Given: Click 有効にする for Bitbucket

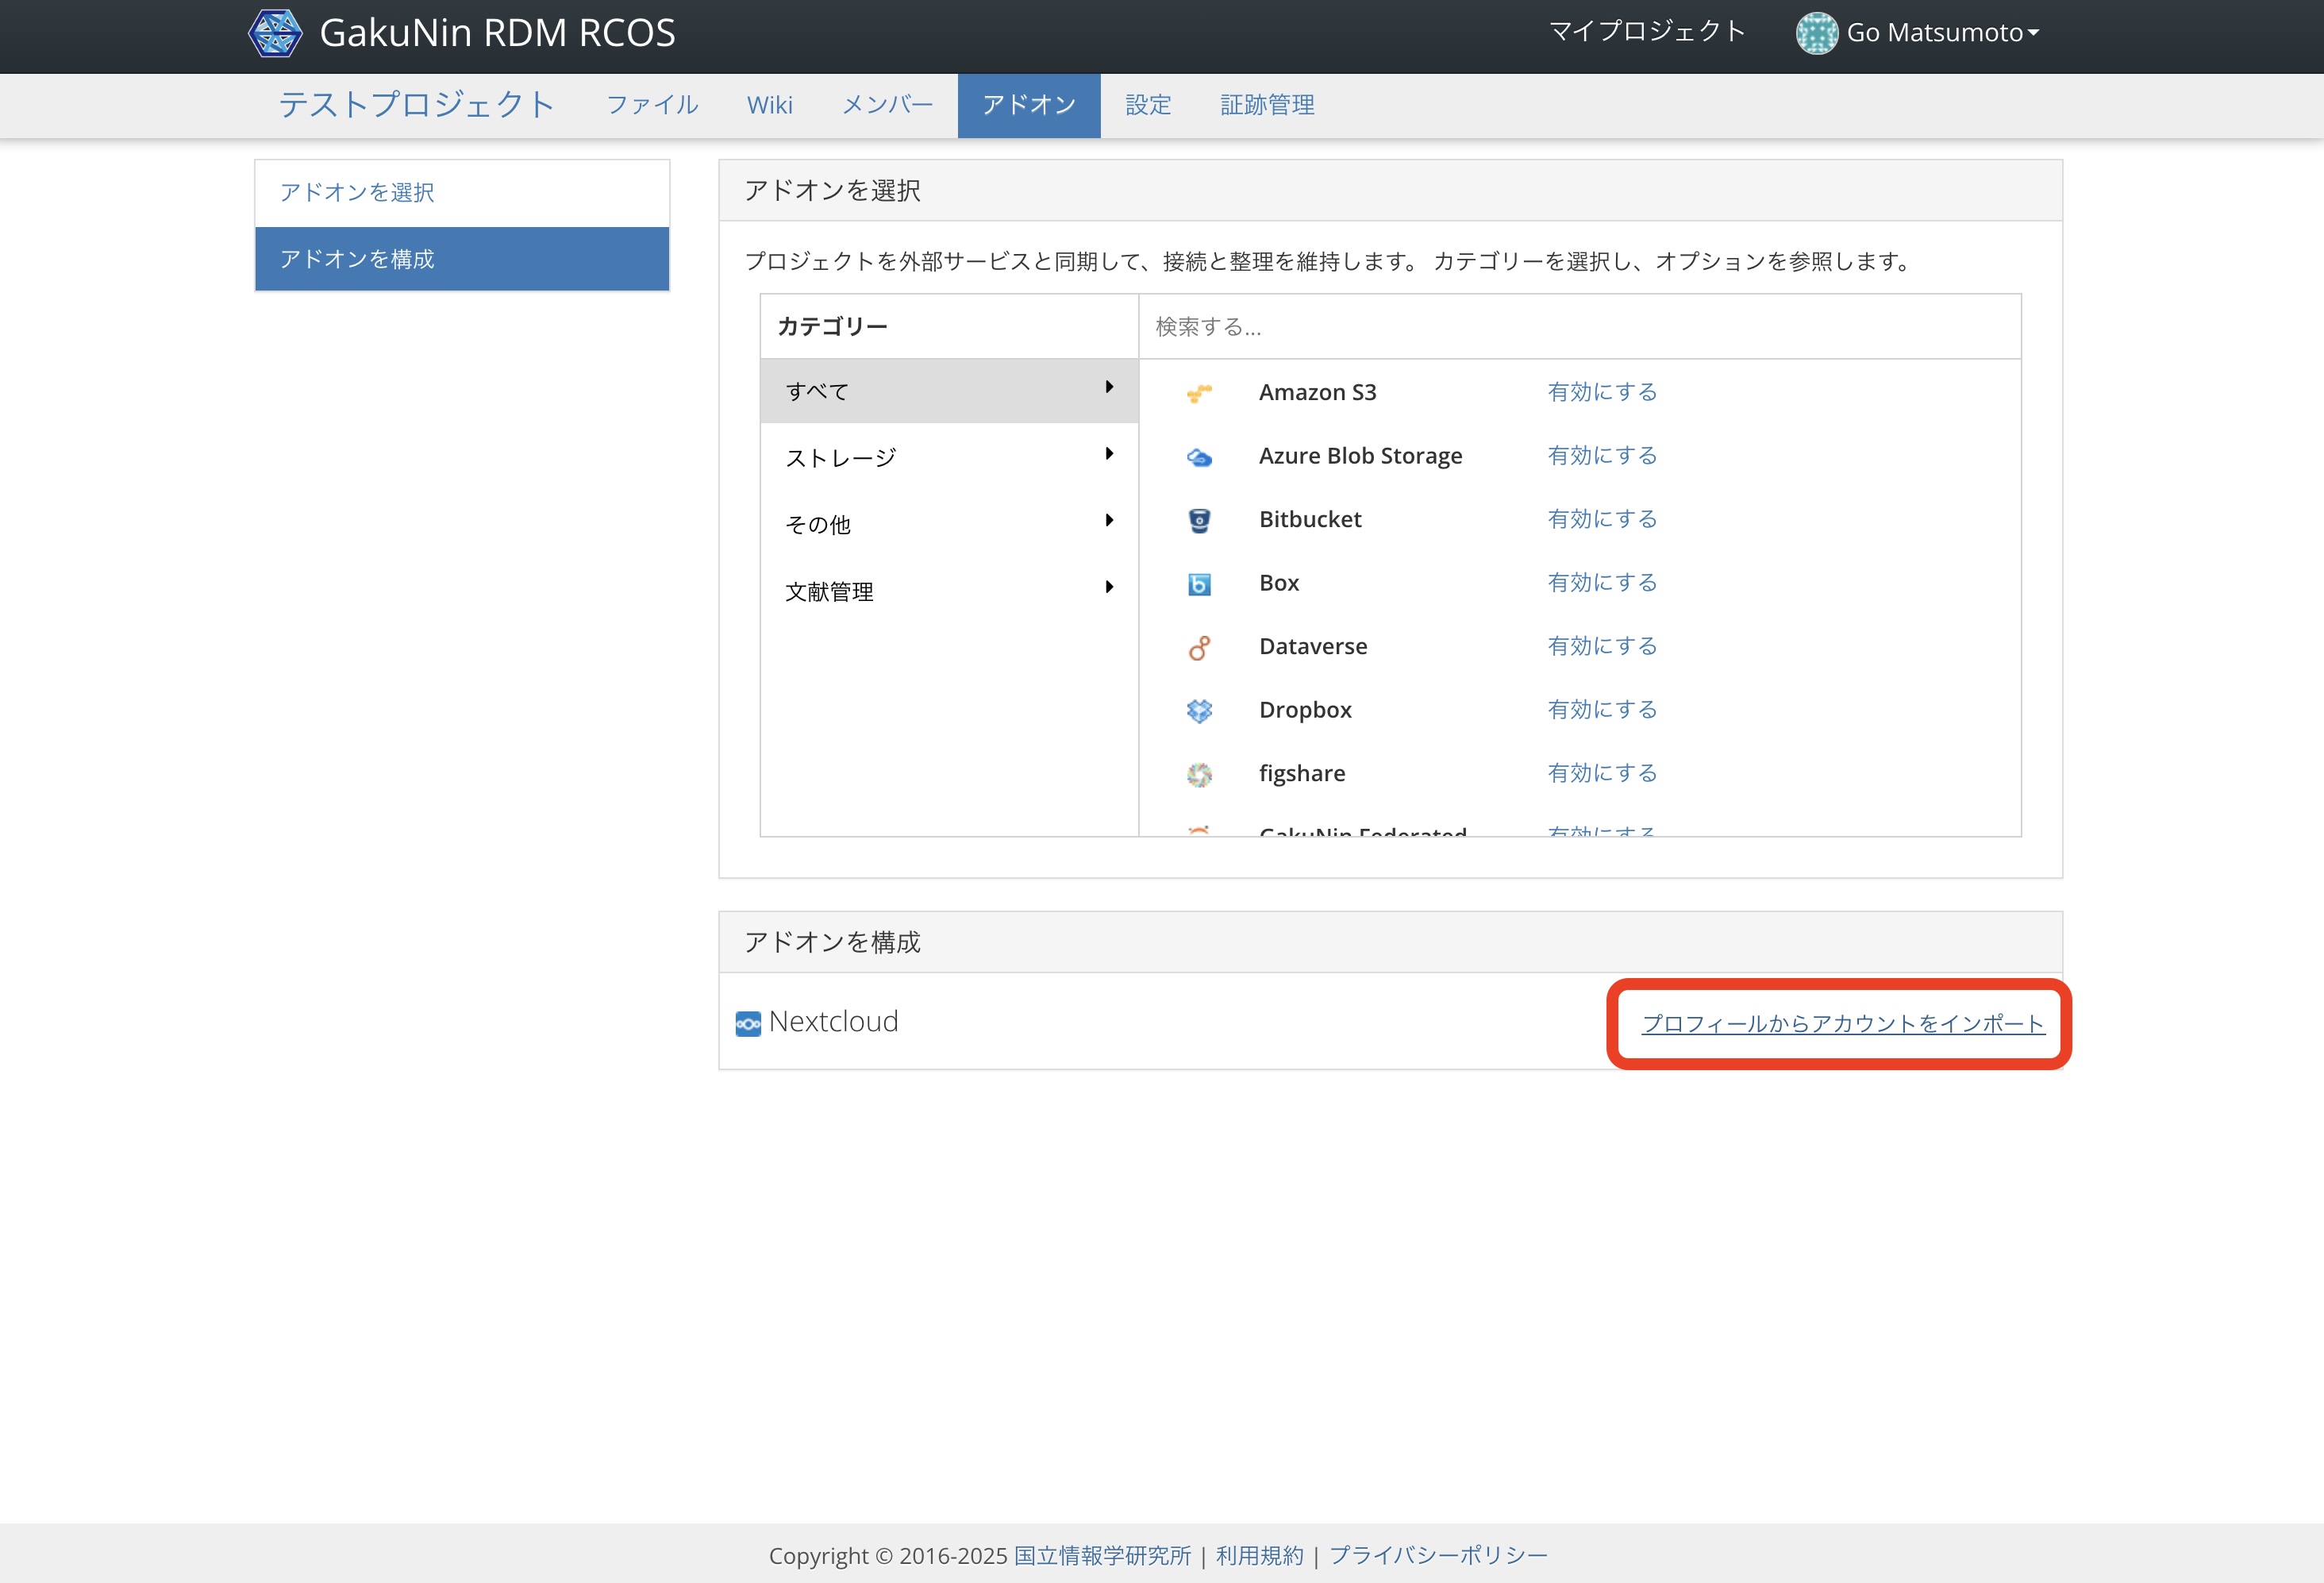Looking at the screenshot, I should point(1602,519).
